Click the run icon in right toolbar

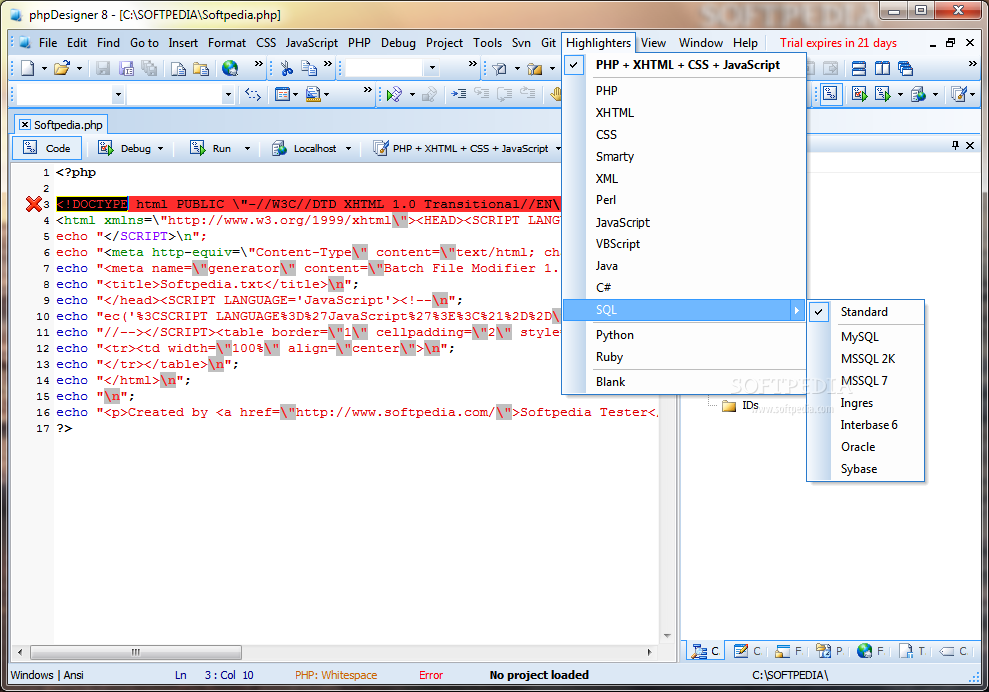point(882,94)
